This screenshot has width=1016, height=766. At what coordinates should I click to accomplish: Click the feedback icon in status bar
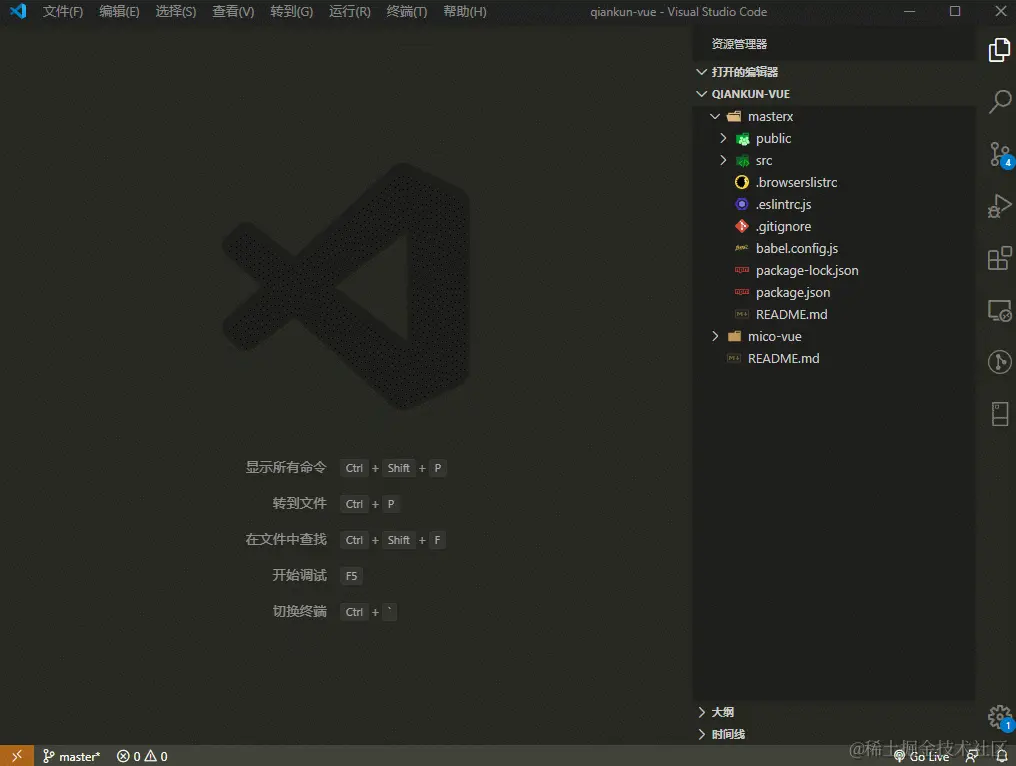tap(972, 756)
